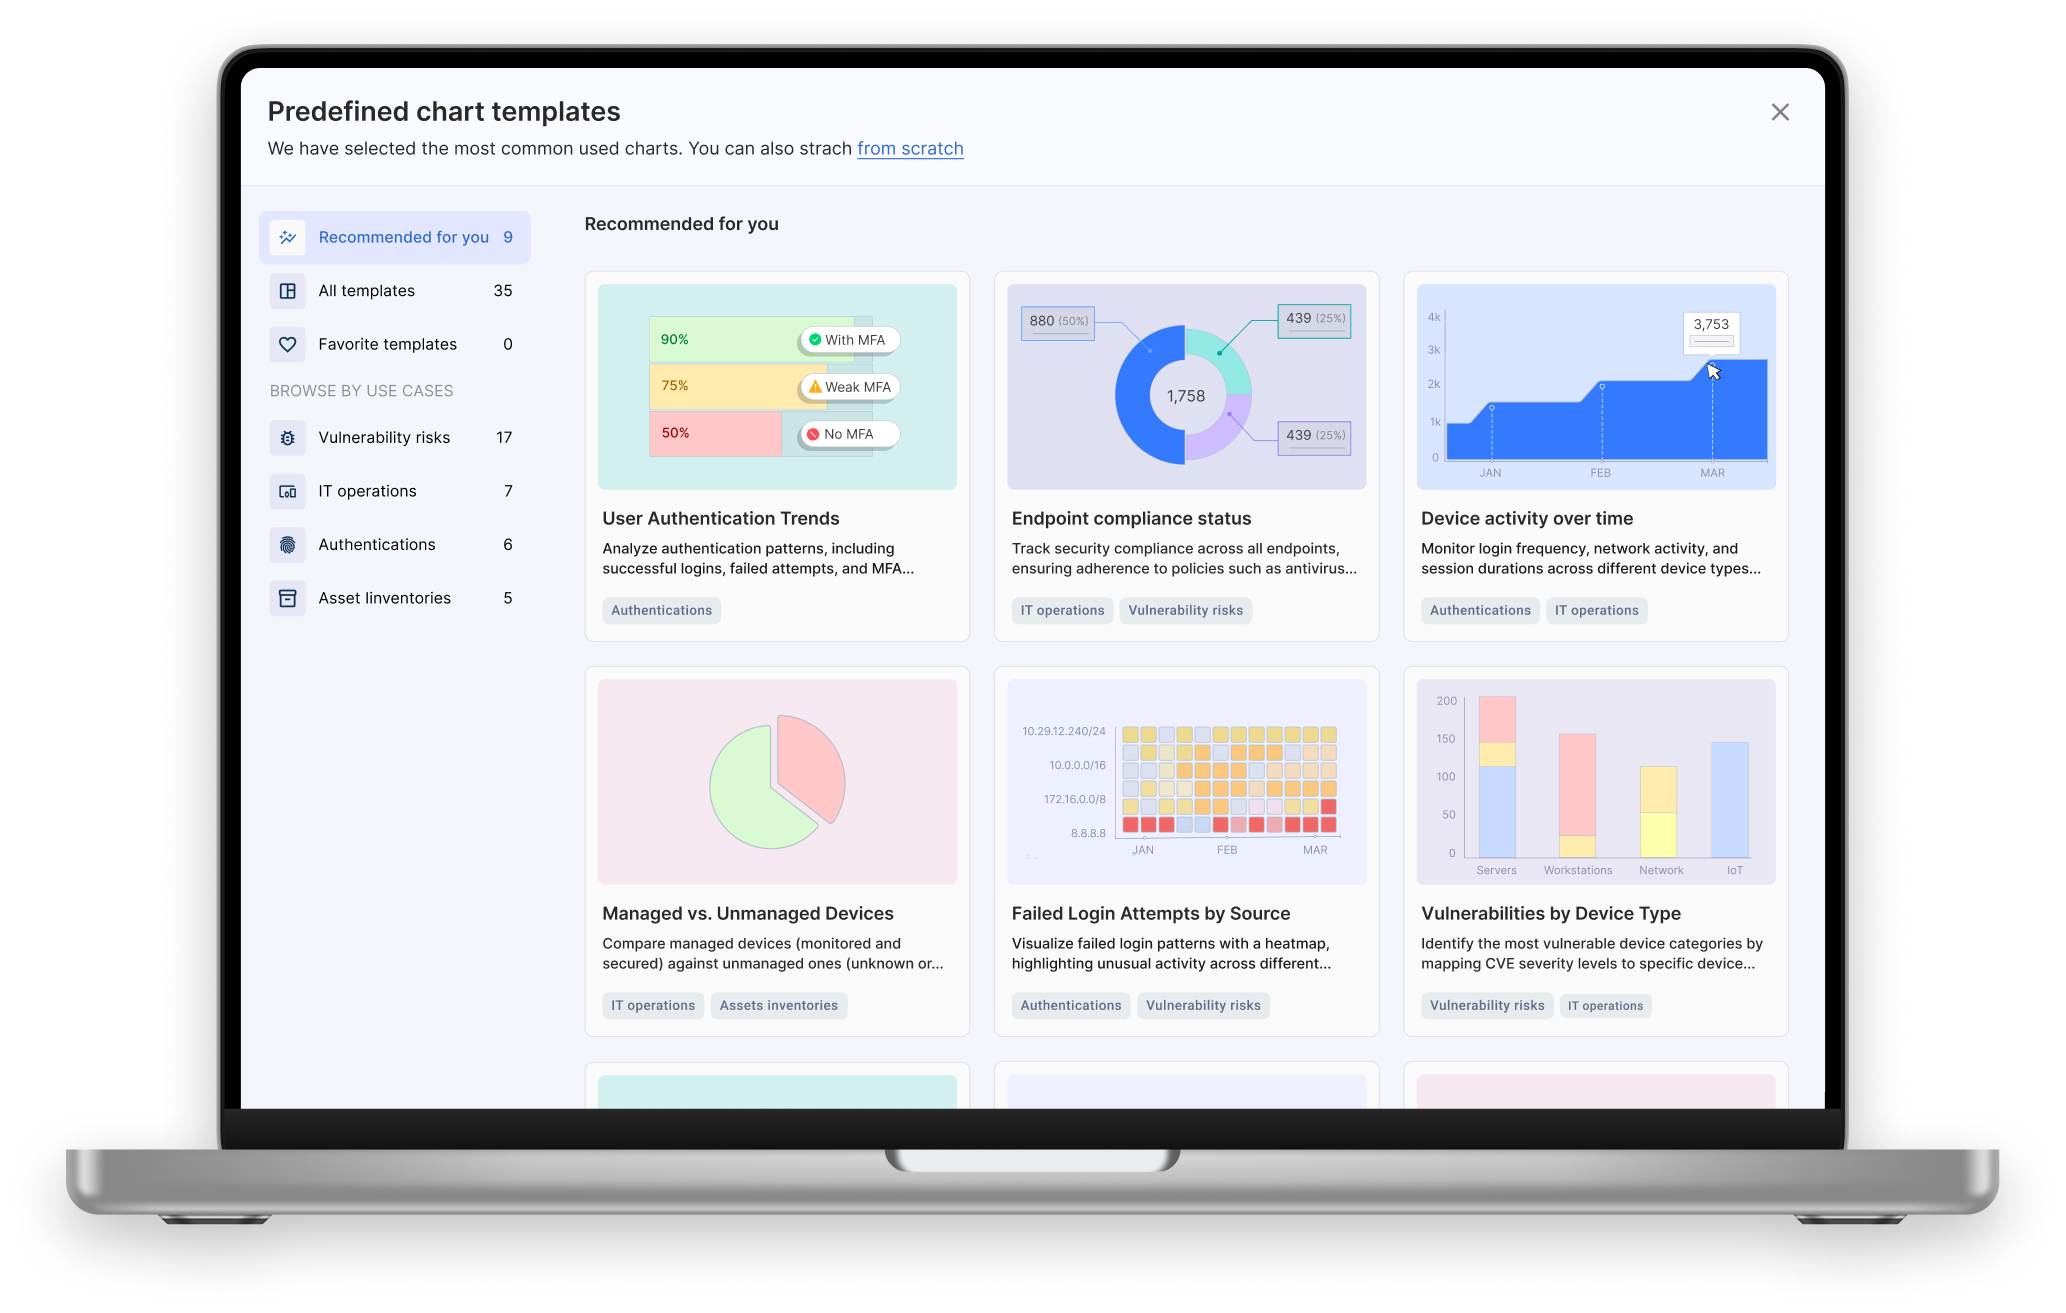The width and height of the screenshot is (2066, 1313).
Task: Open User Authentication Trends chart preview
Action: 777,387
